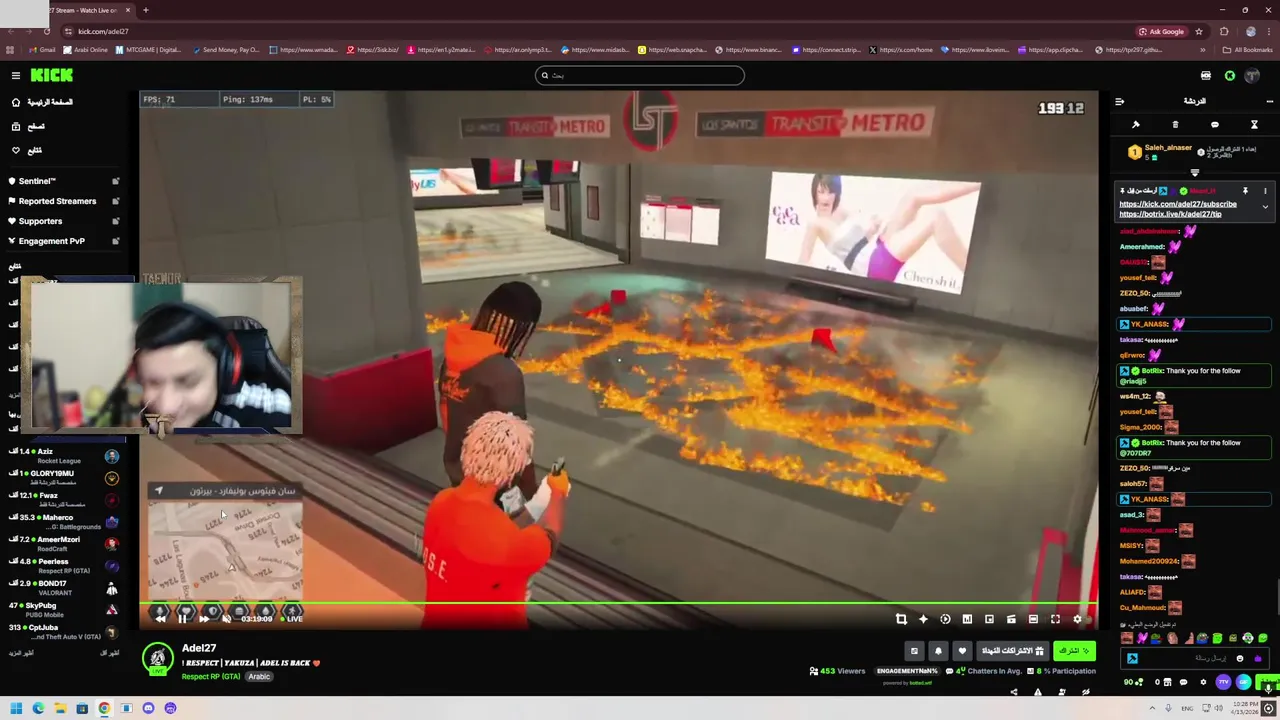Screen dimensions: 1280x720
Task: Click the Arabic language tag
Action: click(x=259, y=677)
